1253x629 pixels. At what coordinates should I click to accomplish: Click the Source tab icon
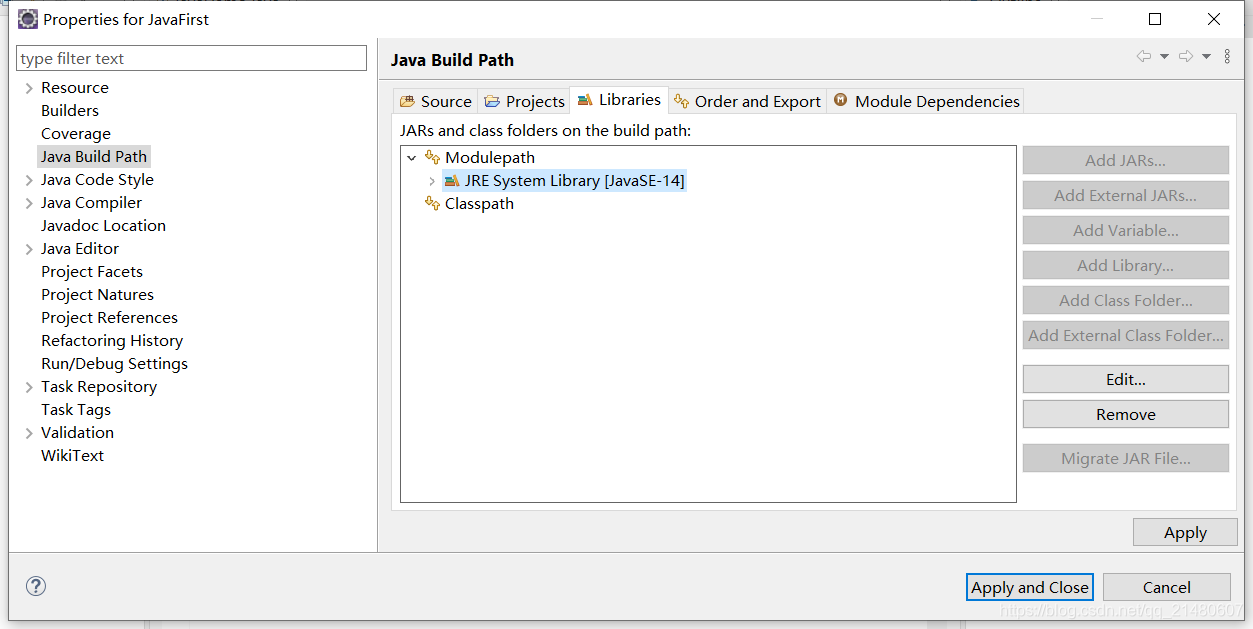[x=407, y=101]
